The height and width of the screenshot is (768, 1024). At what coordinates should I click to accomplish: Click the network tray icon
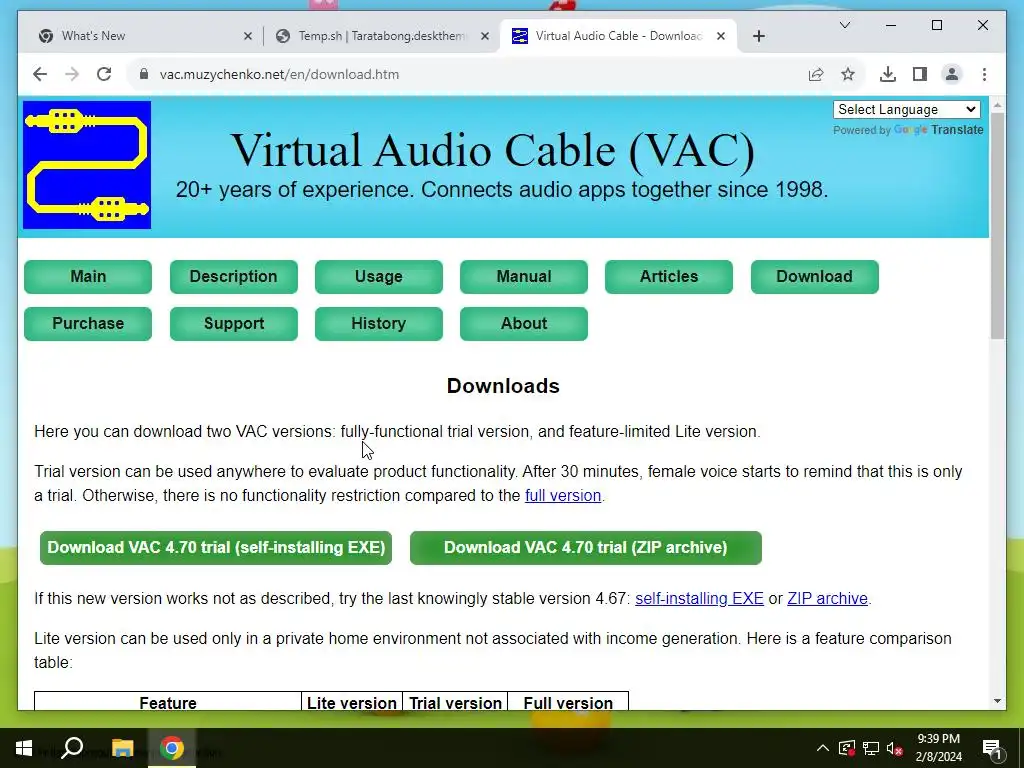pos(871,748)
